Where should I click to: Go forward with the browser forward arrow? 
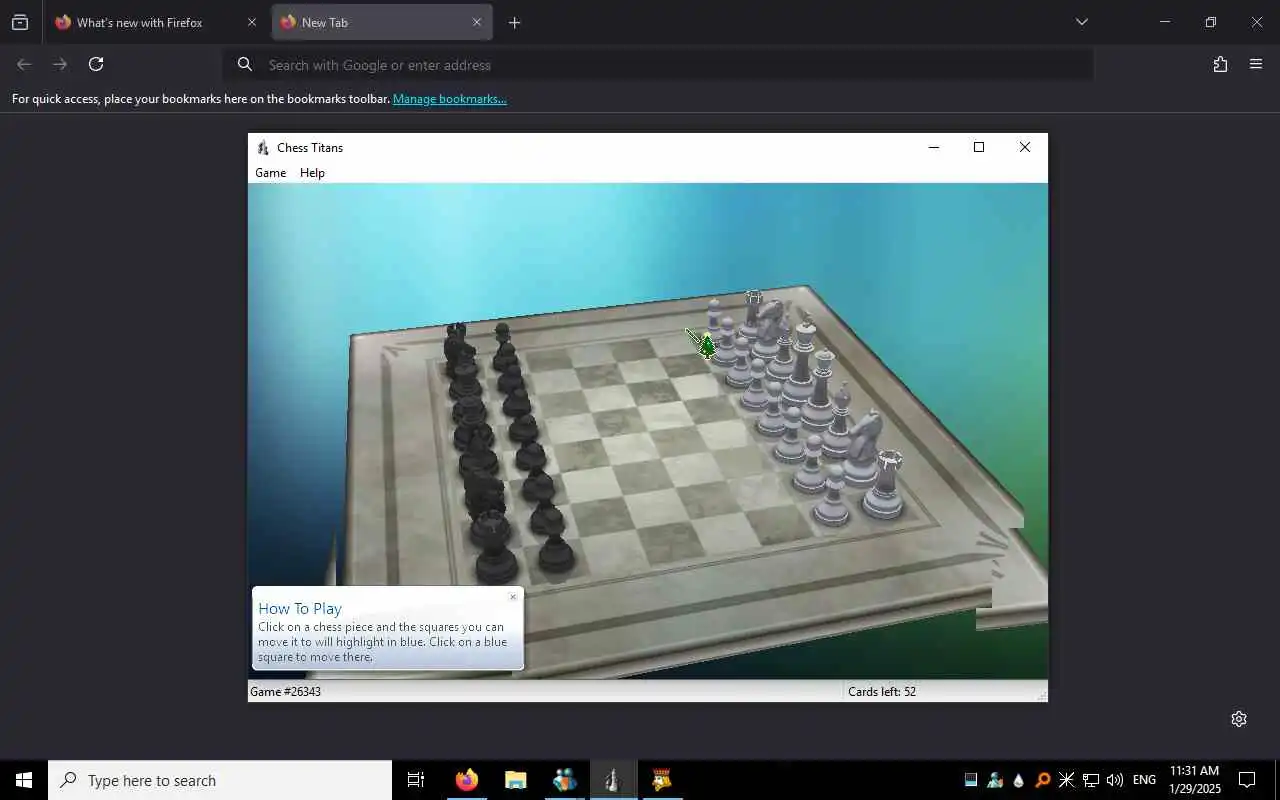click(60, 64)
